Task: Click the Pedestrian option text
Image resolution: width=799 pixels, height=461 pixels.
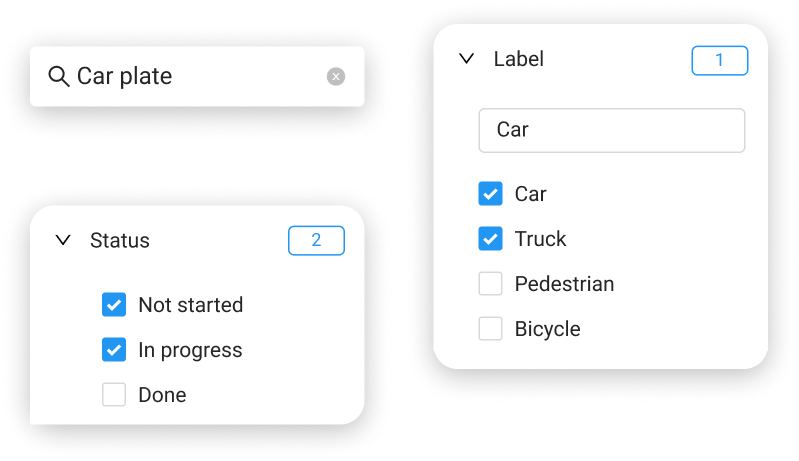Action: click(x=564, y=284)
